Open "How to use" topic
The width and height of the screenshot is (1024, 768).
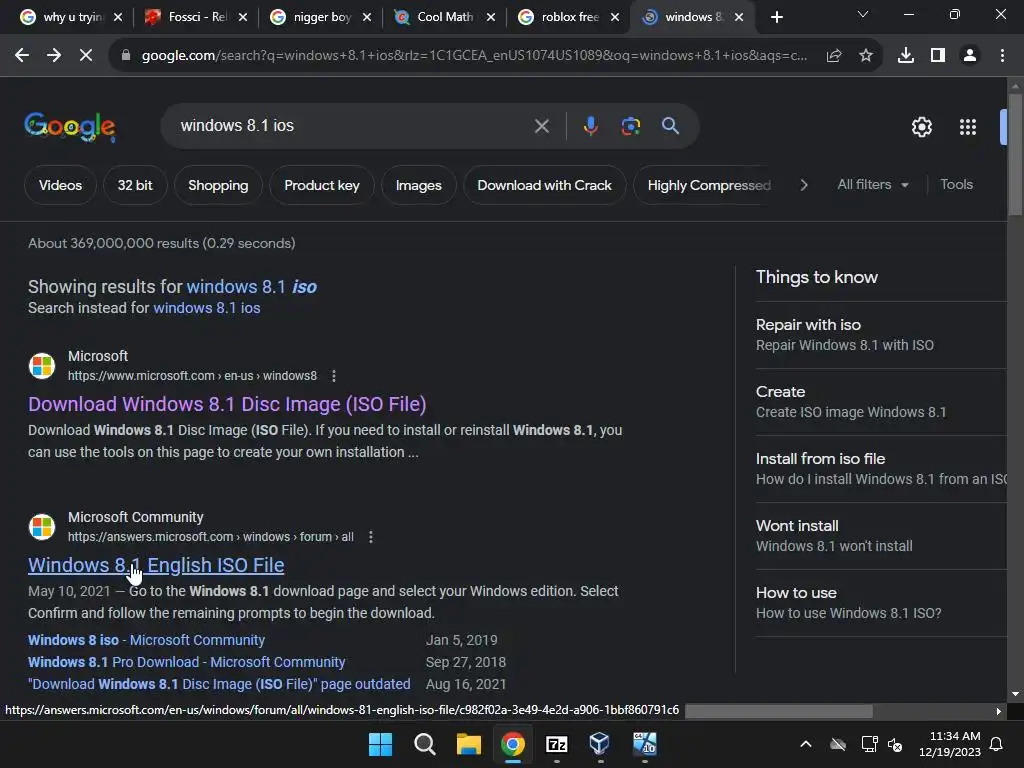(881, 603)
